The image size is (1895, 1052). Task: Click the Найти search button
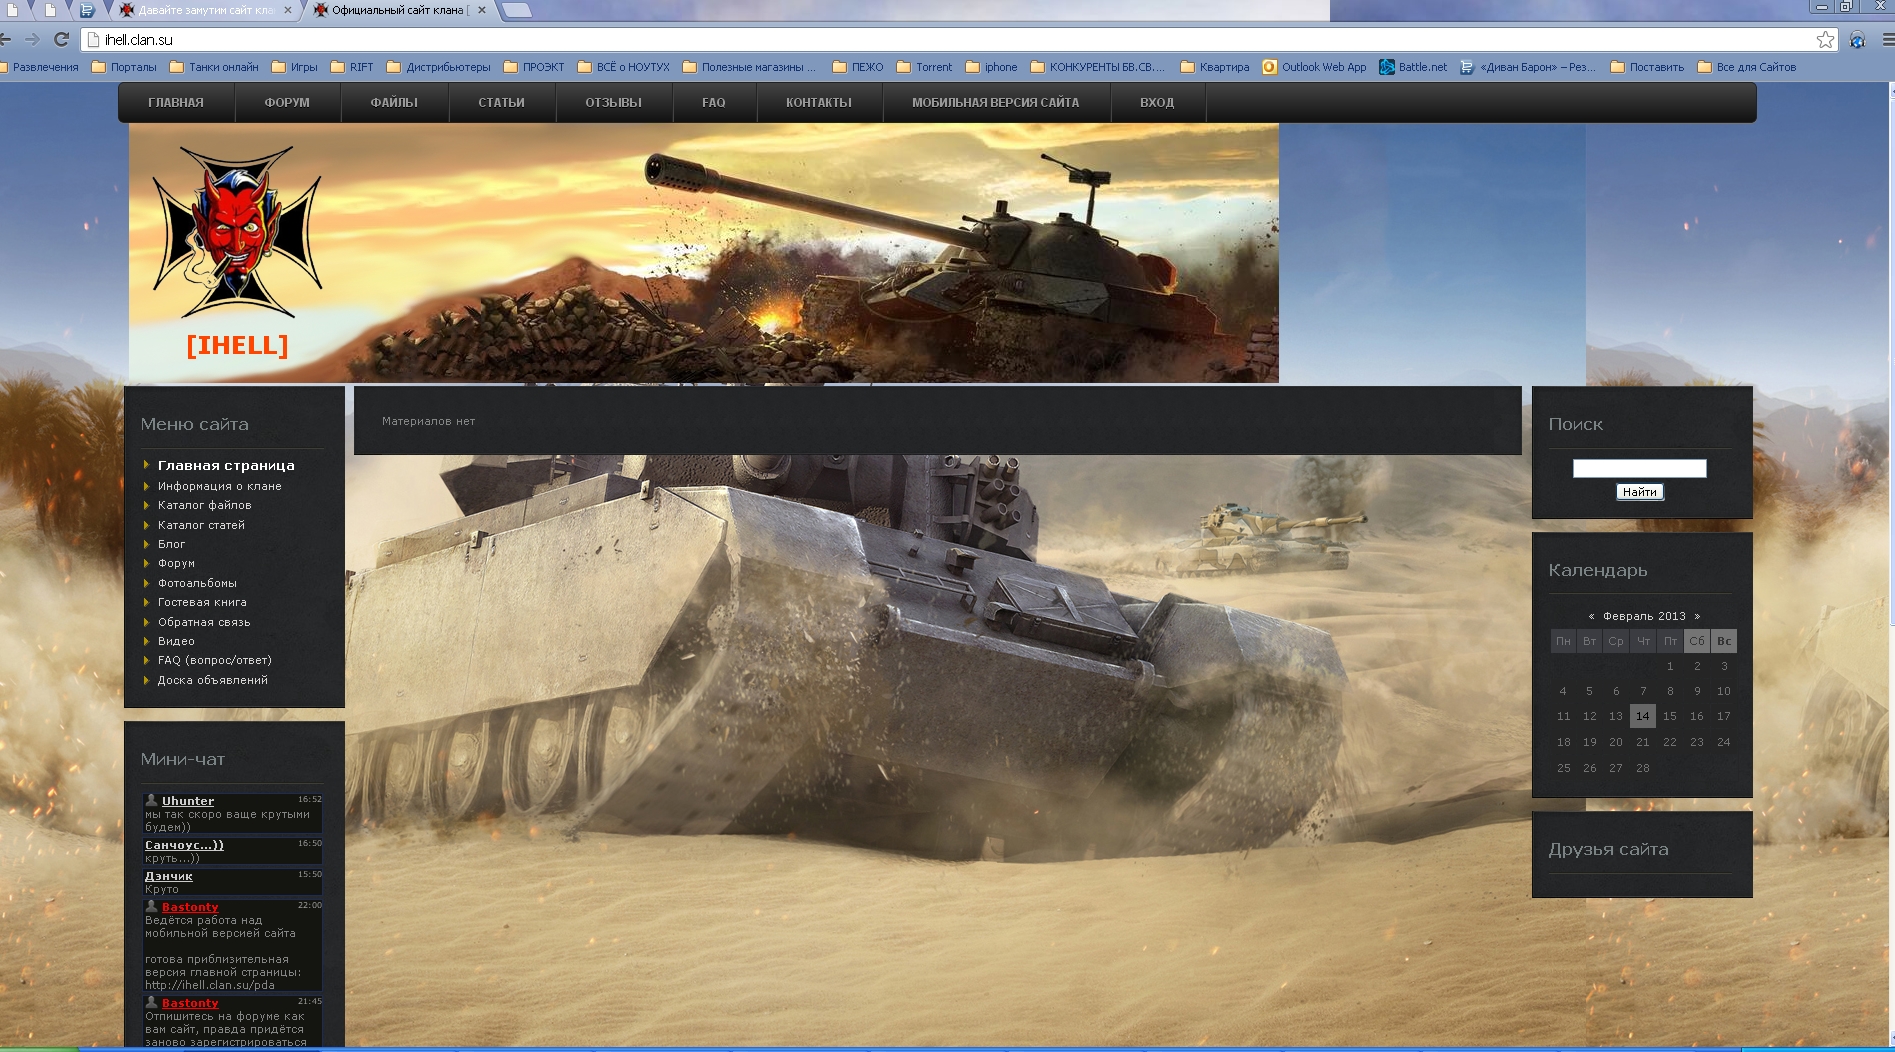tap(1639, 492)
